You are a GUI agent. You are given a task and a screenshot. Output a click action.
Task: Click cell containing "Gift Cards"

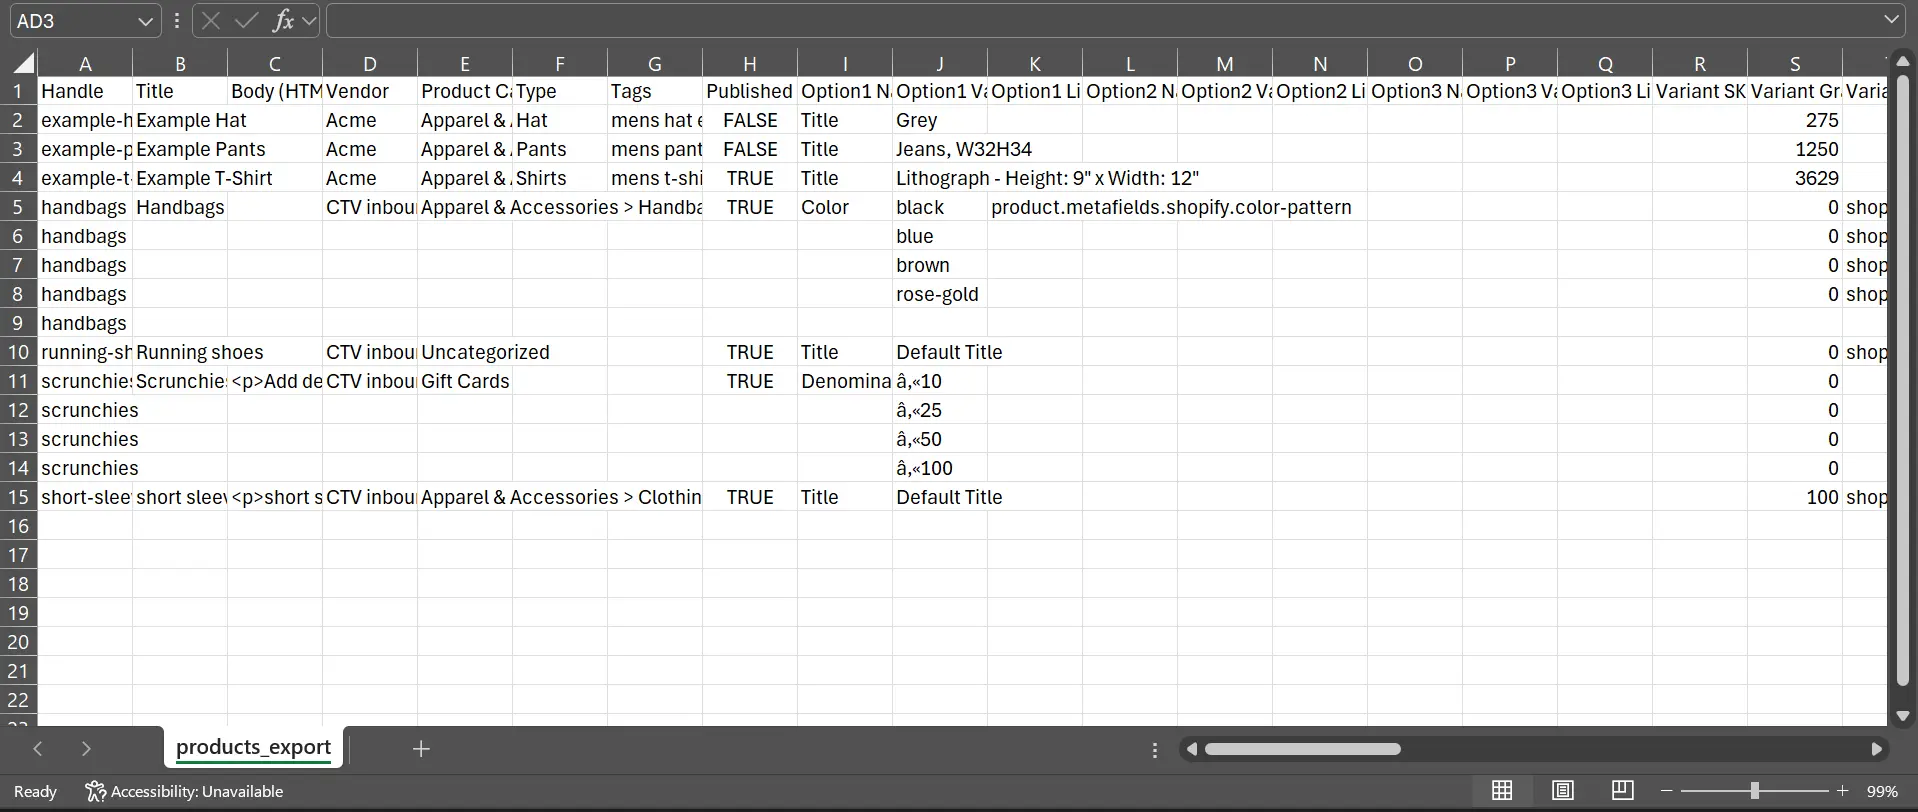point(465,381)
